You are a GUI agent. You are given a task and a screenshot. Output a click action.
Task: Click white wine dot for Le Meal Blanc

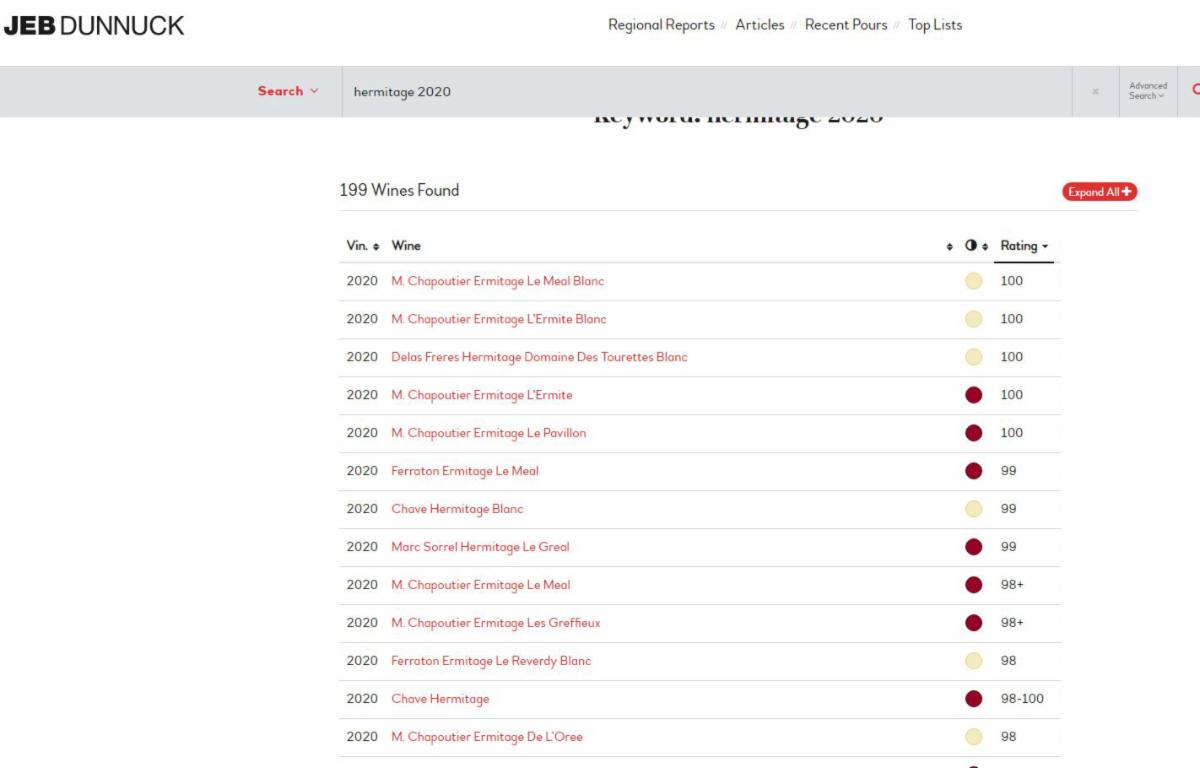(x=973, y=281)
